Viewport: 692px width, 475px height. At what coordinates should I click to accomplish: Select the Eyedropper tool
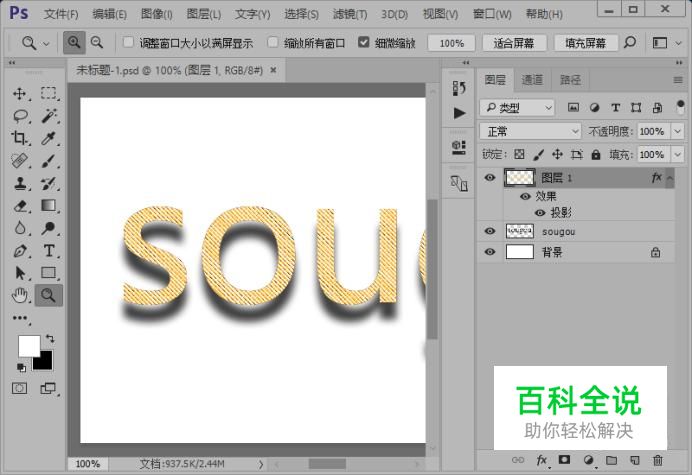(48, 138)
